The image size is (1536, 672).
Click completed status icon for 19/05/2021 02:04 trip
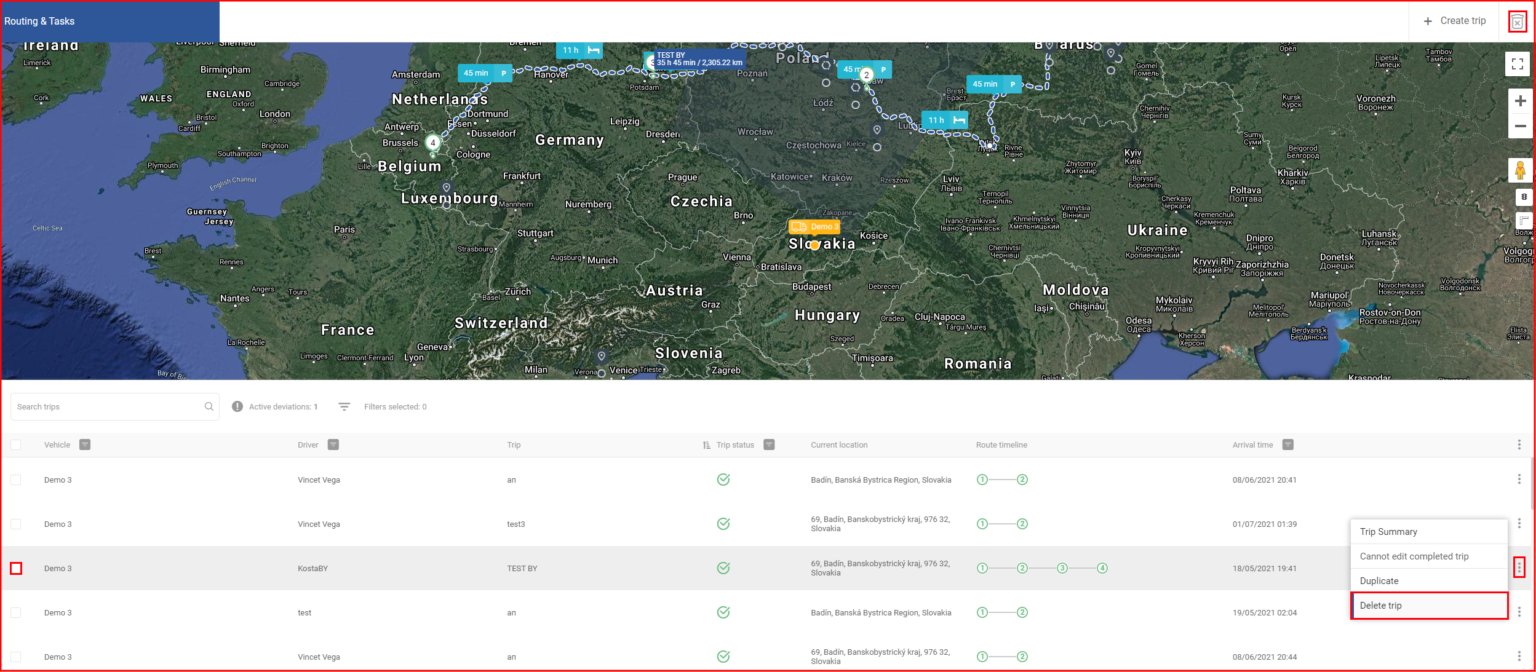point(723,612)
